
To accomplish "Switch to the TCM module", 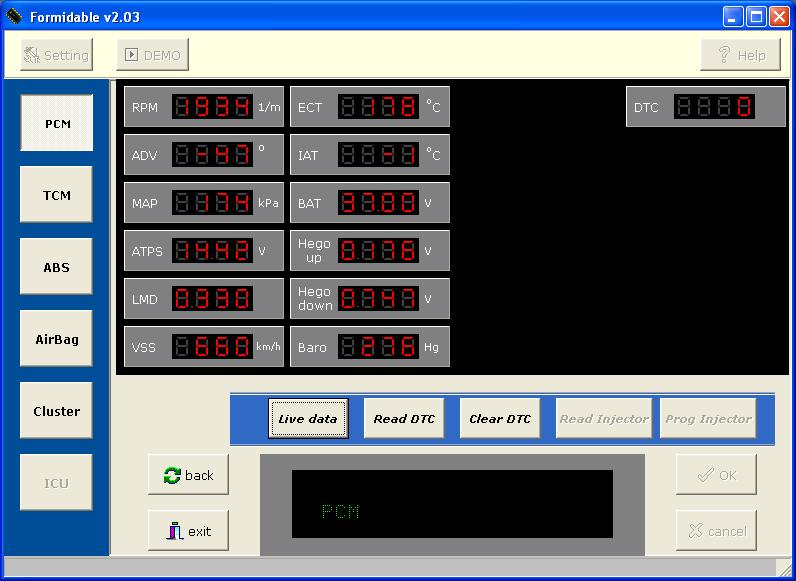I will [x=56, y=195].
